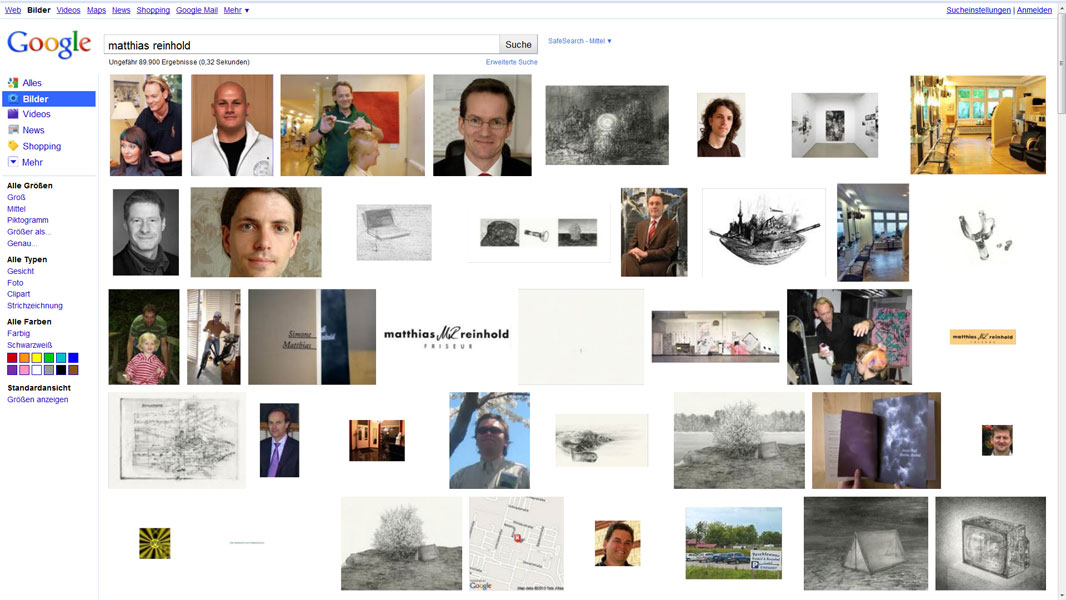Filter images by green color swatch
This screenshot has width=1066, height=600.
click(49, 358)
